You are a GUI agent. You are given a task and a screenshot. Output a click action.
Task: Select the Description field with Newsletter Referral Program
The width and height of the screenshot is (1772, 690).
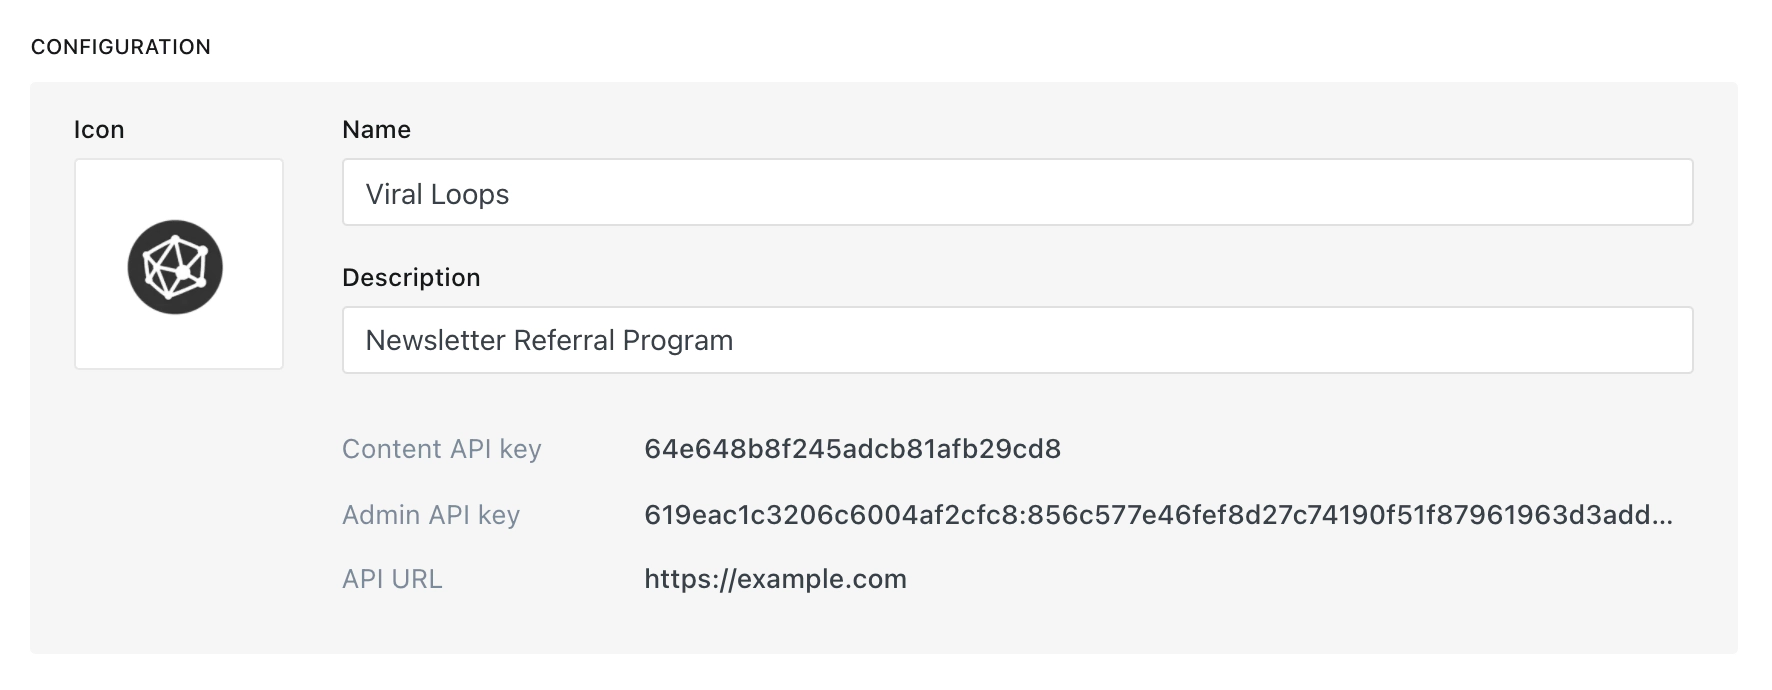coord(1016,340)
